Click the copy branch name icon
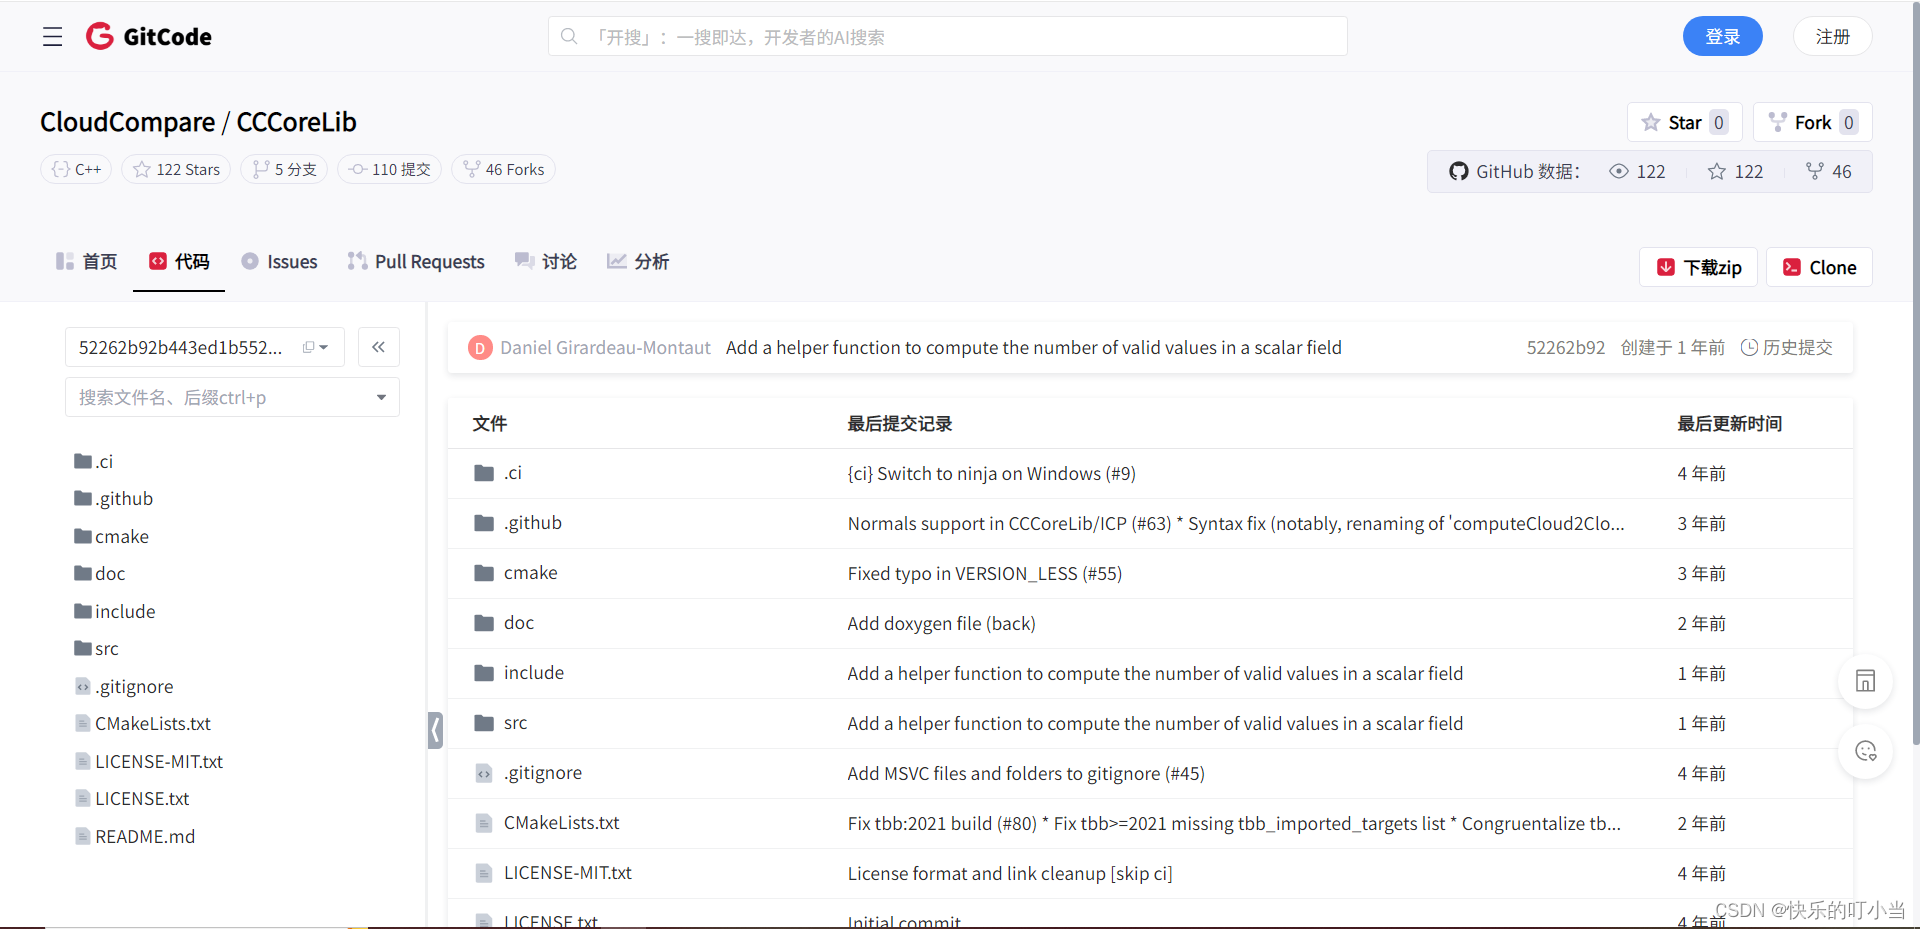The width and height of the screenshot is (1920, 929). (x=309, y=347)
